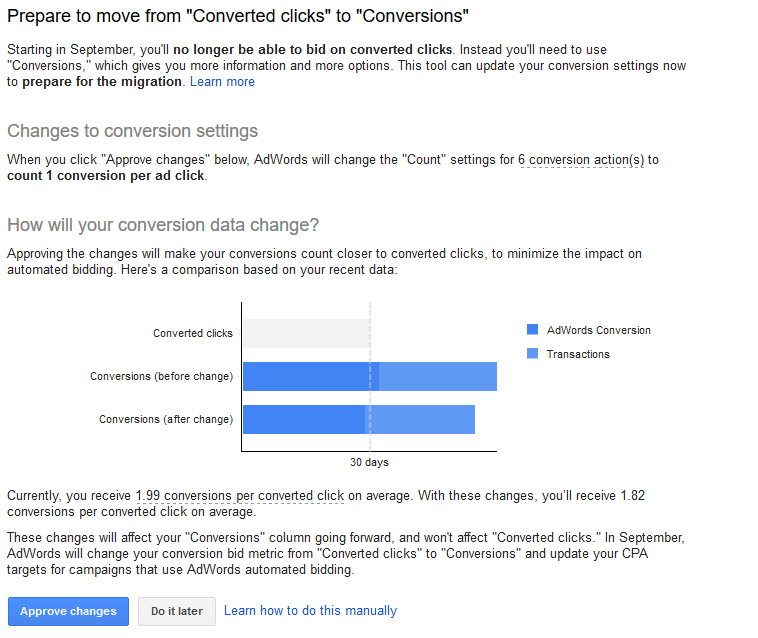The height and width of the screenshot is (638, 758).
Task: Click the AdWords portion of after-change bar
Action: (304, 419)
